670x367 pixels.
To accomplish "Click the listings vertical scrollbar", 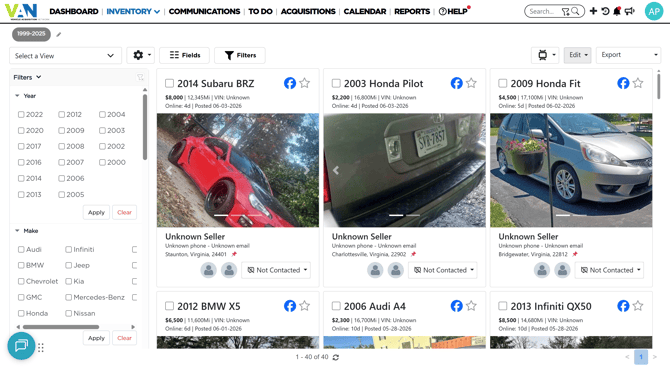I will (658, 85).
